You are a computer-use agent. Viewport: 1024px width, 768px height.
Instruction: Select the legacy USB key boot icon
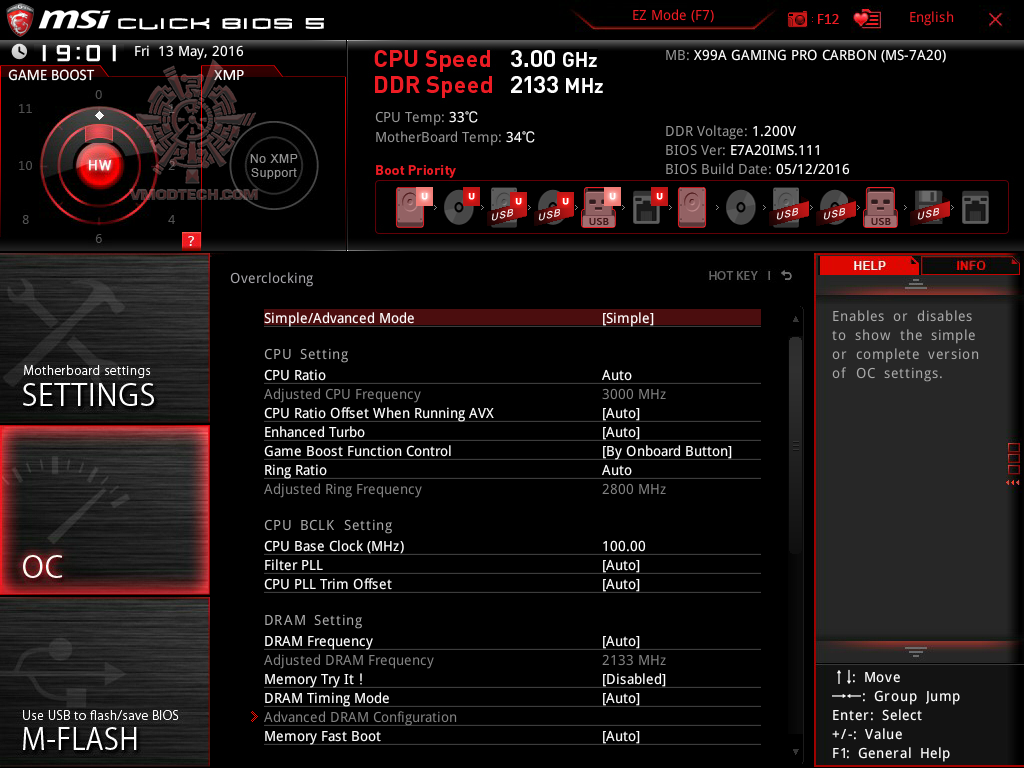[x=880, y=207]
